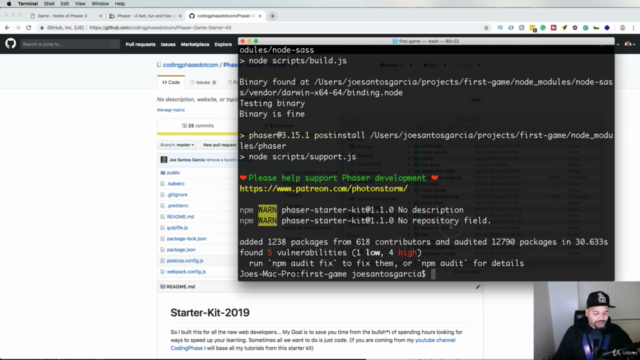Click the Patreon URL in the terminal

pos(324,189)
